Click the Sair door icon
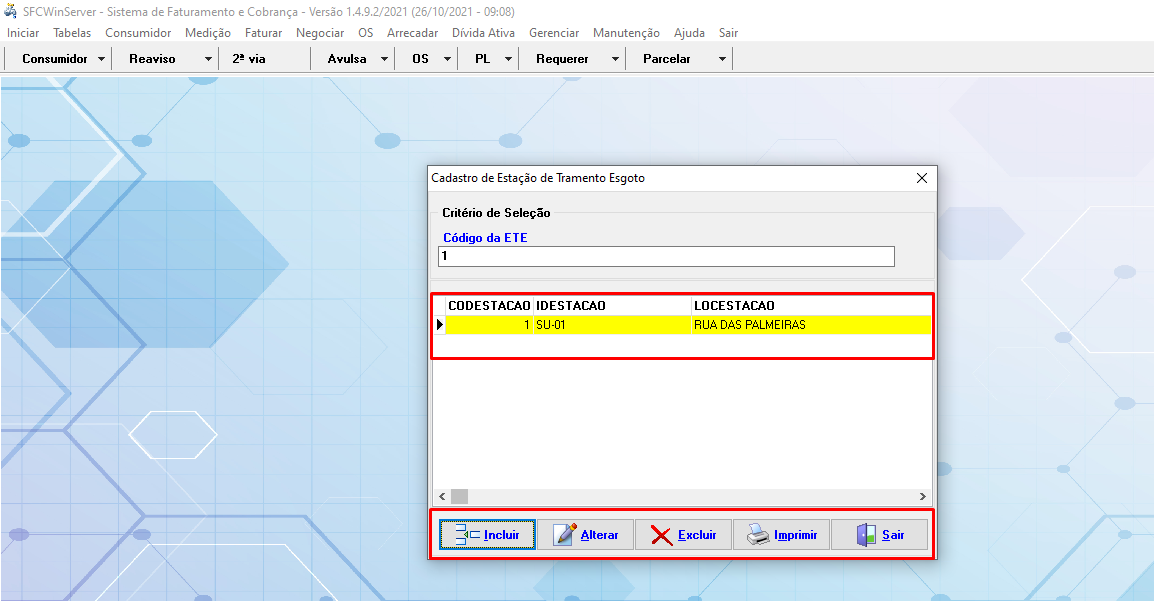The image size is (1154, 601). (866, 535)
